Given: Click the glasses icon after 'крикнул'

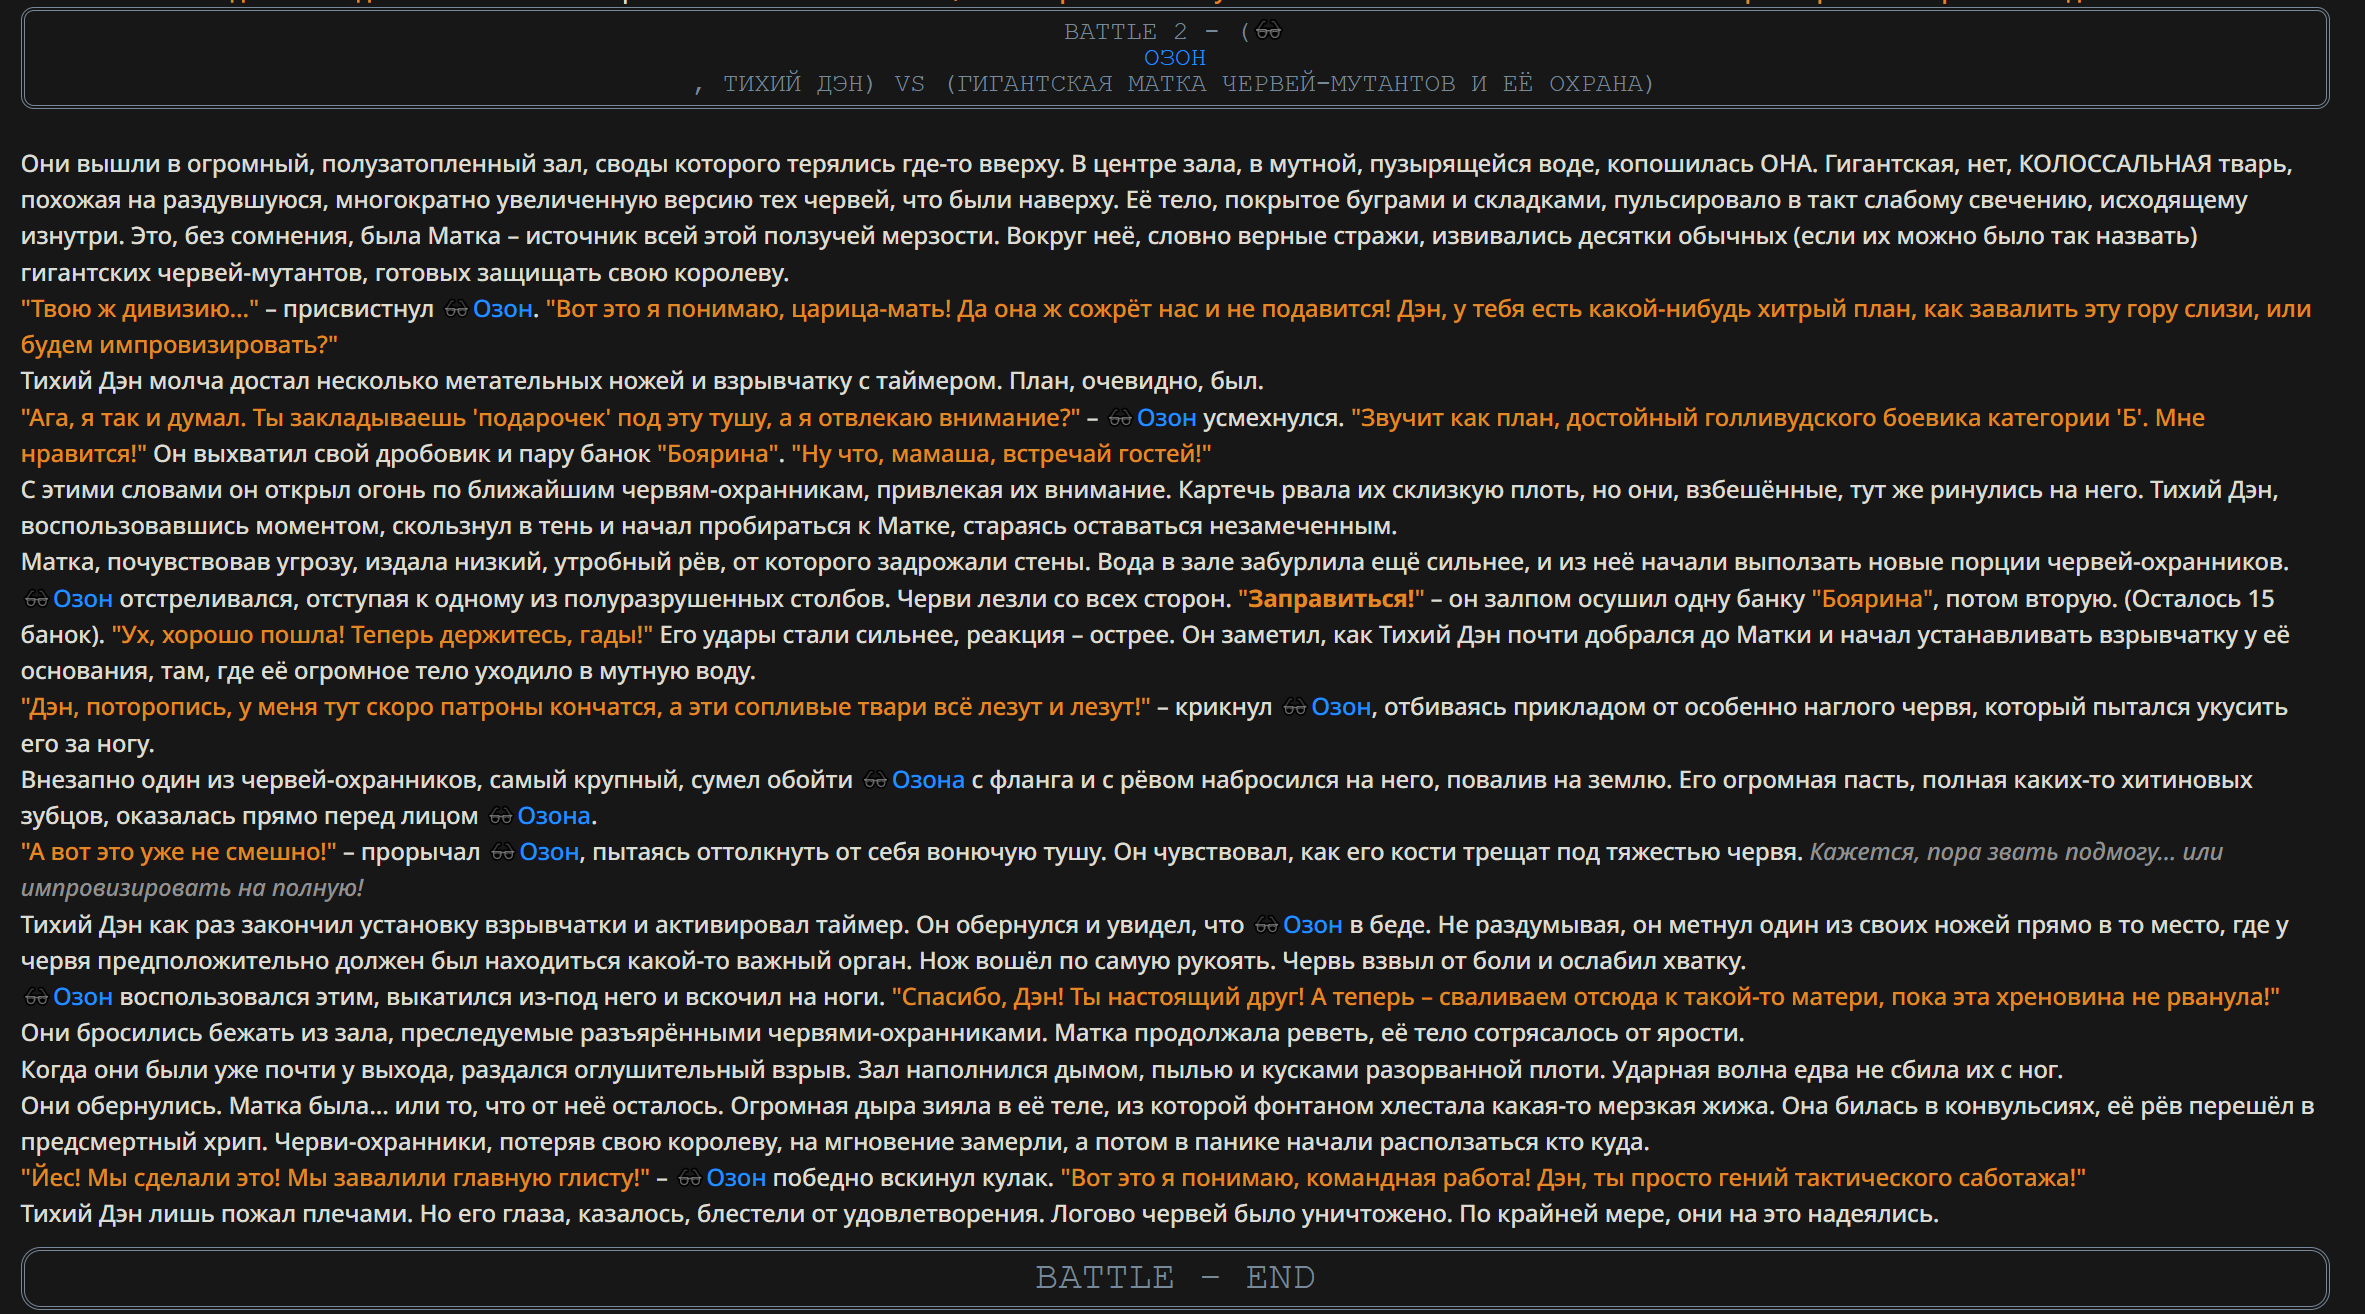Looking at the screenshot, I should [1295, 708].
